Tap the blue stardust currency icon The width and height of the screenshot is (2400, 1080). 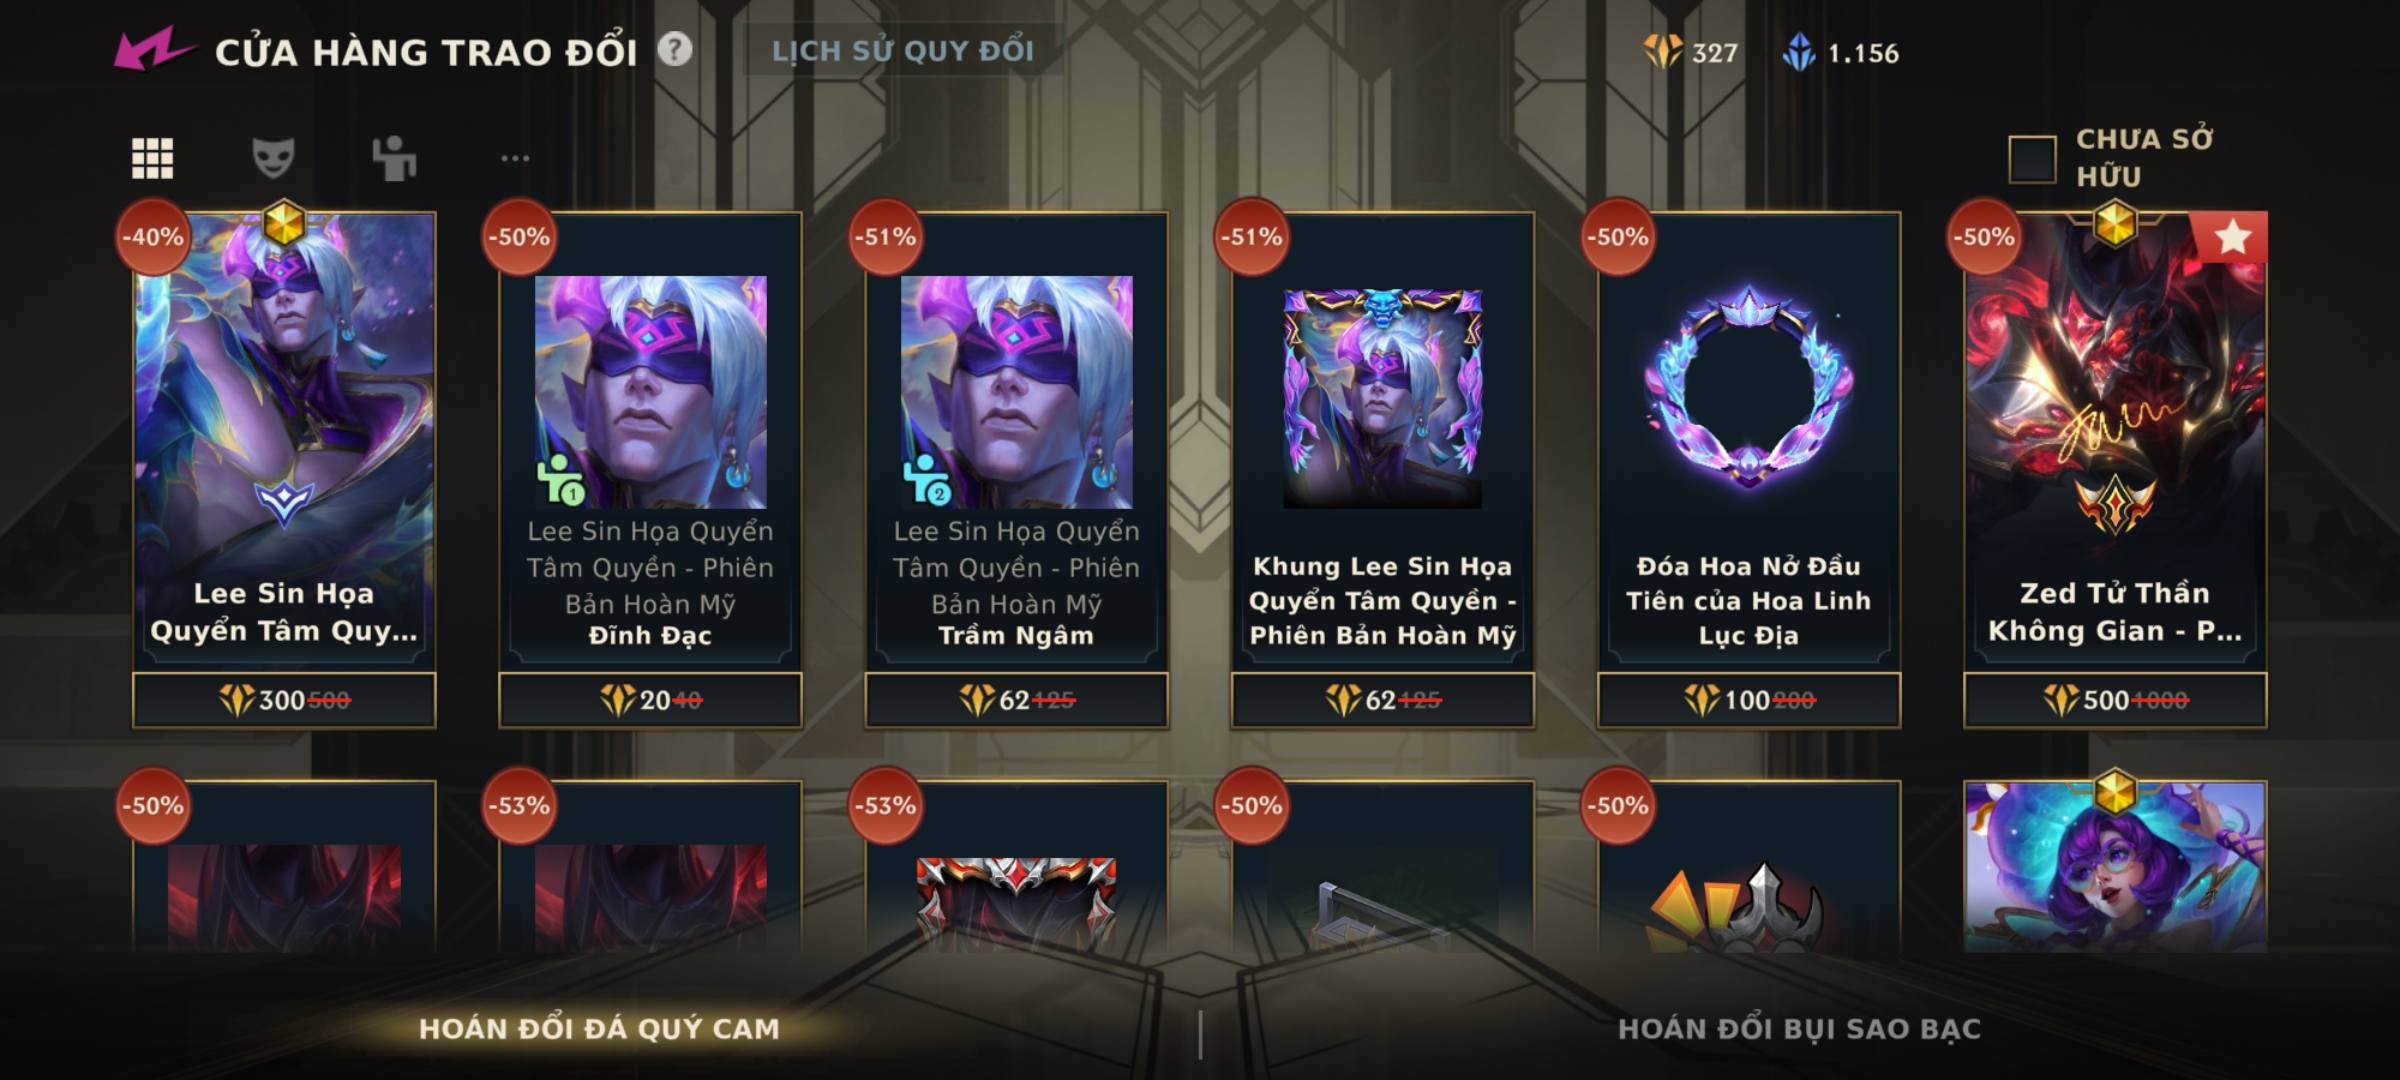(1799, 52)
